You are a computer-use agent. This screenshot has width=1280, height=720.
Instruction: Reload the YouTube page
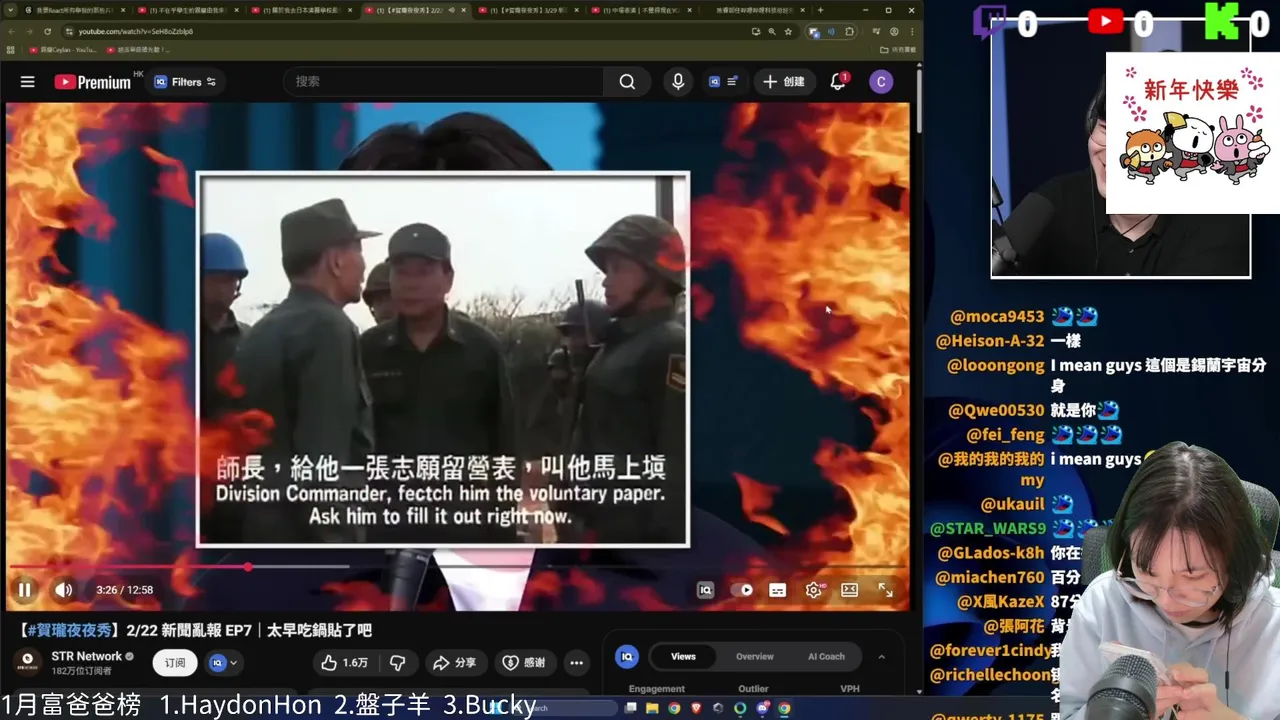(x=47, y=31)
